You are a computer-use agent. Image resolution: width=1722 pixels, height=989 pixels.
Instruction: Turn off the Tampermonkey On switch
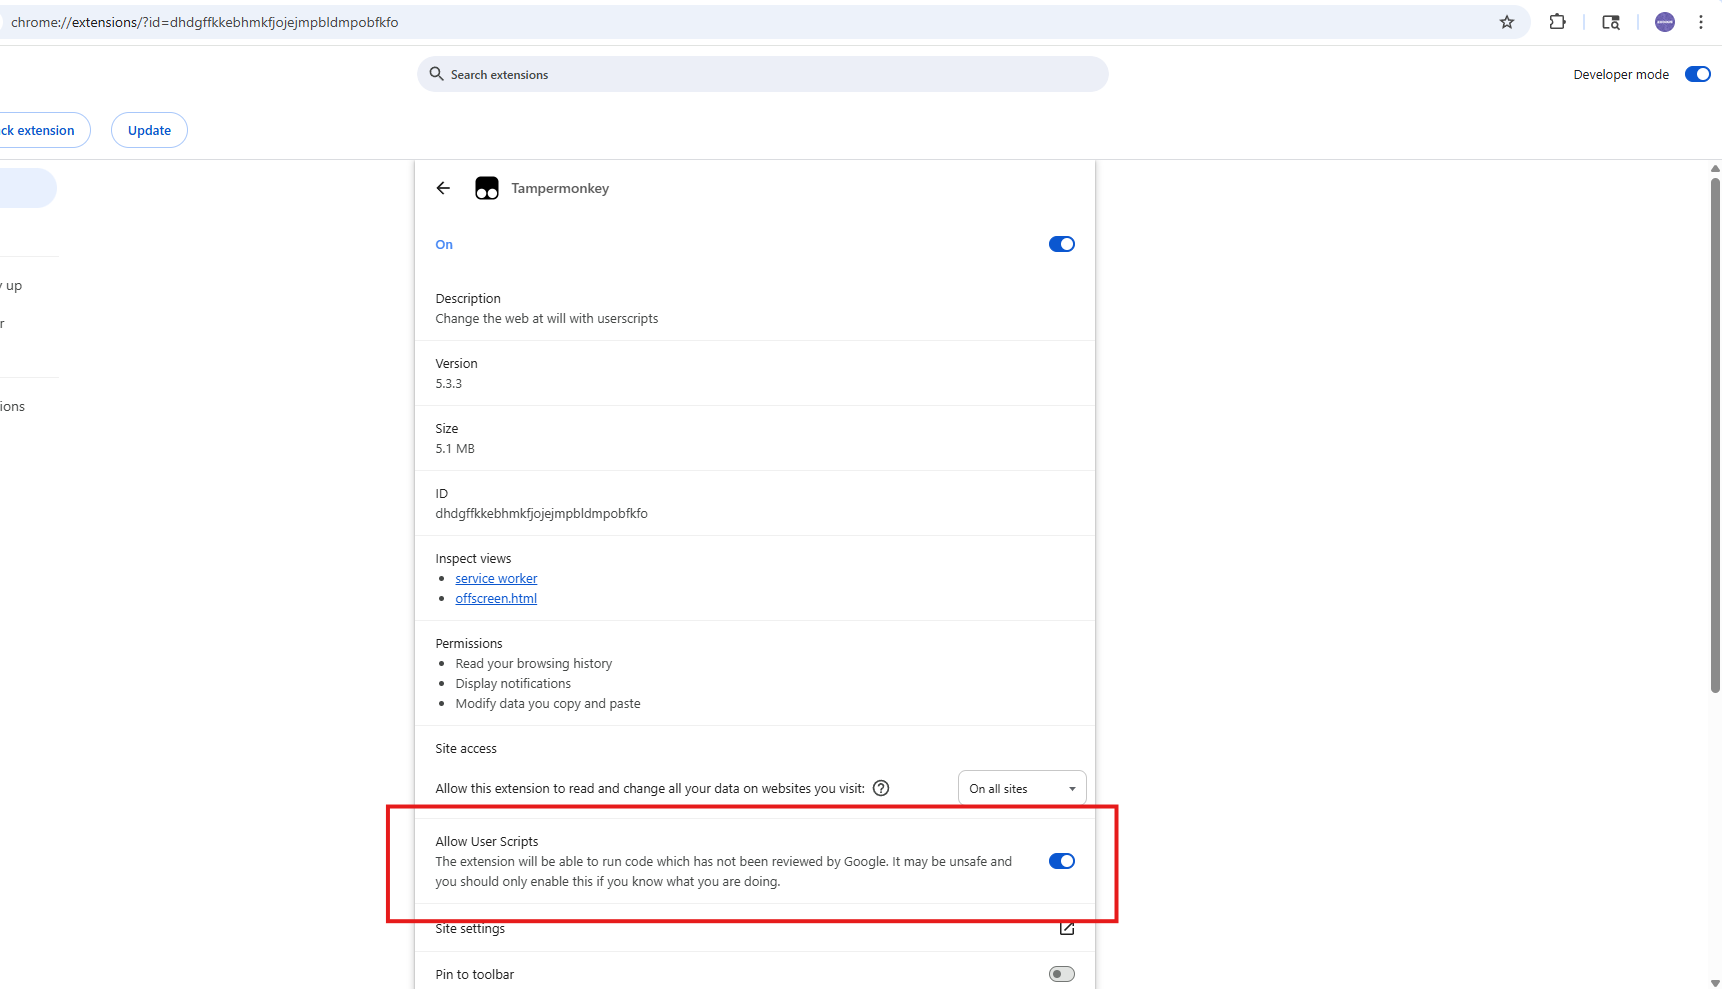point(1061,244)
